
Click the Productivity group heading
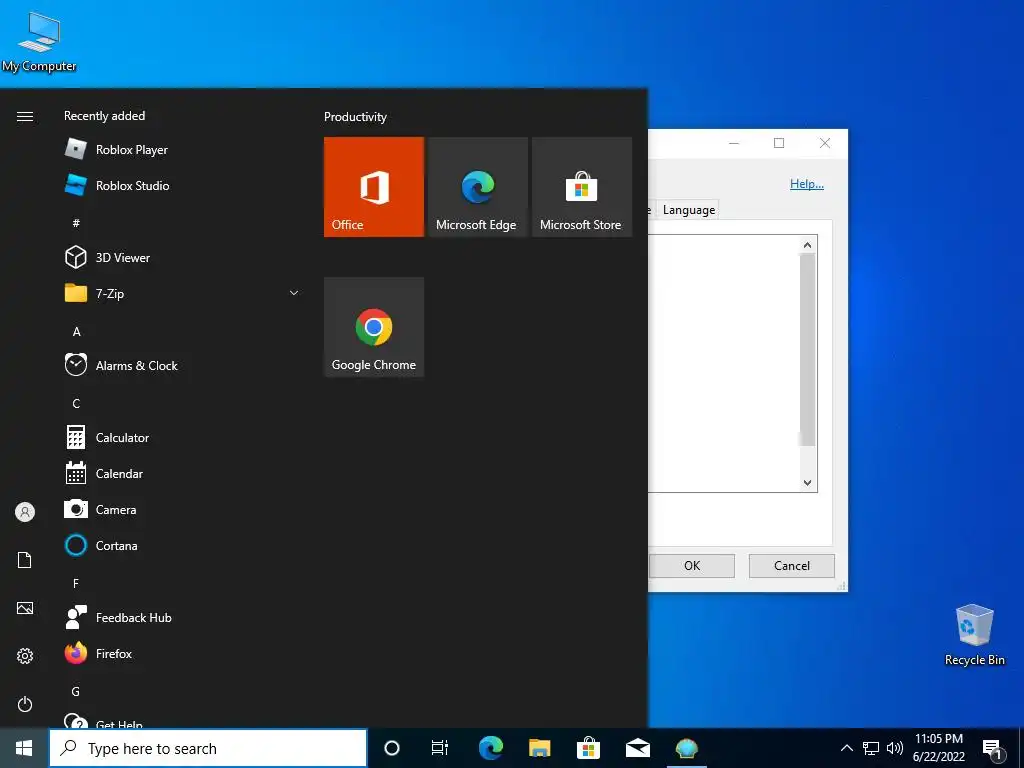pyautogui.click(x=355, y=117)
